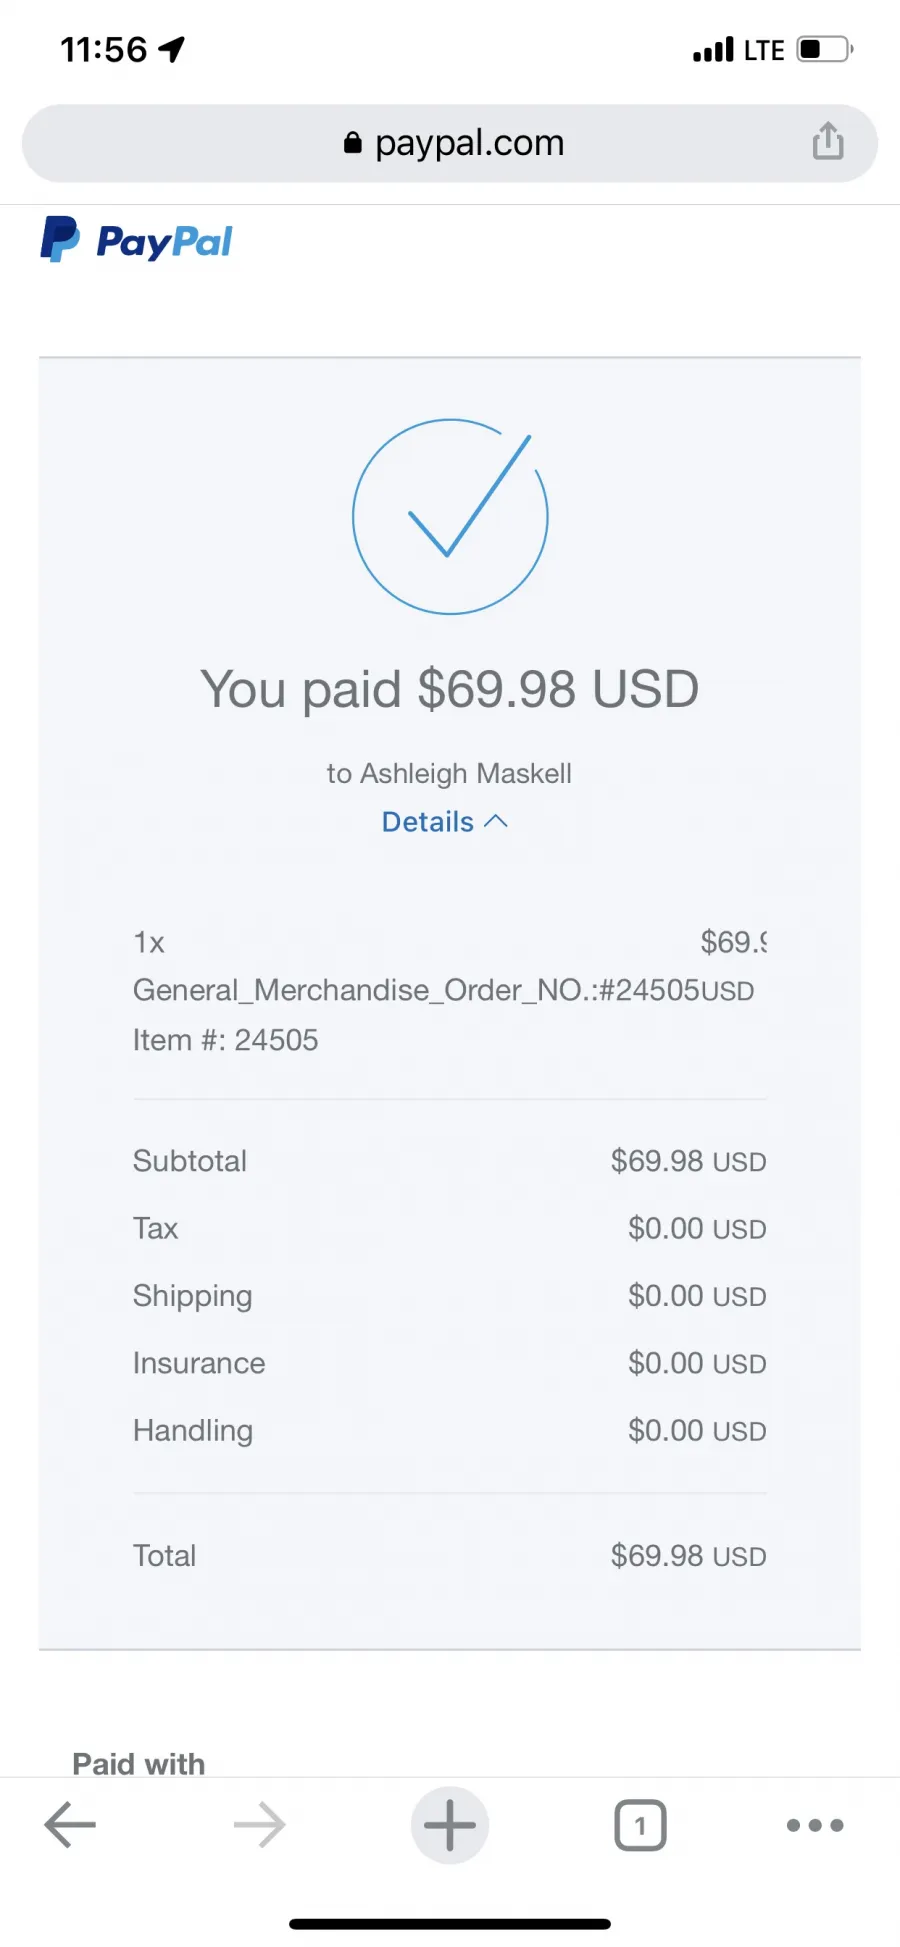
Task: Tap the Subtotal row amount
Action: tap(688, 1161)
